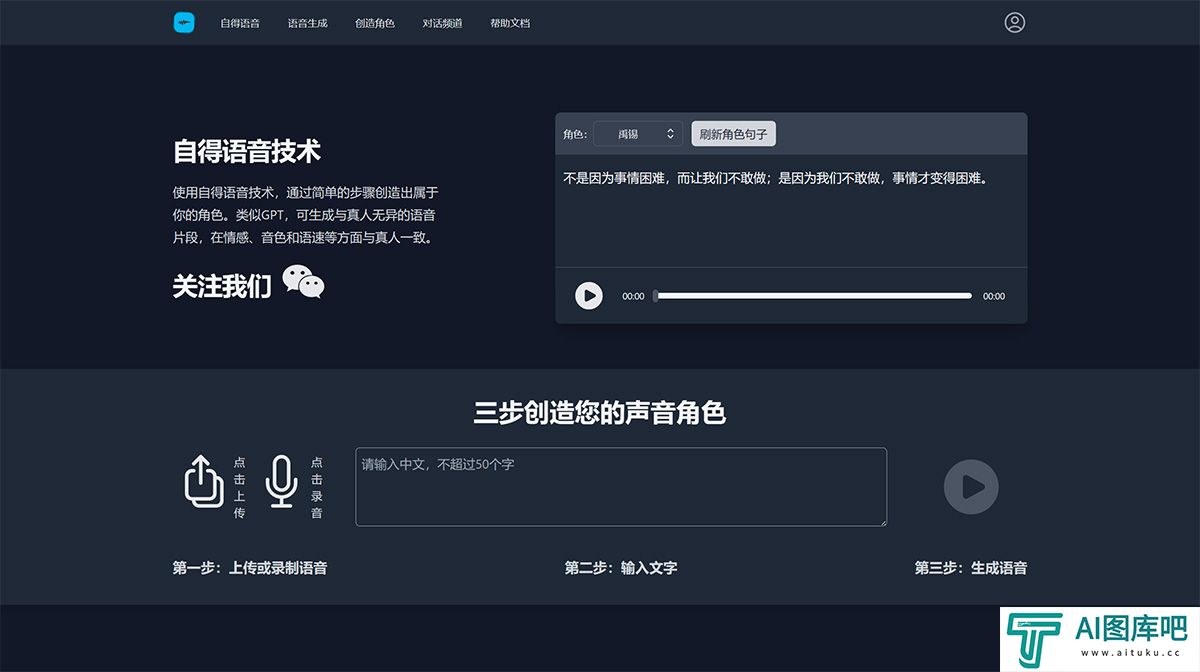Image resolution: width=1200 pixels, height=672 pixels.
Task: Open the user account profile icon
Action: tap(1014, 22)
